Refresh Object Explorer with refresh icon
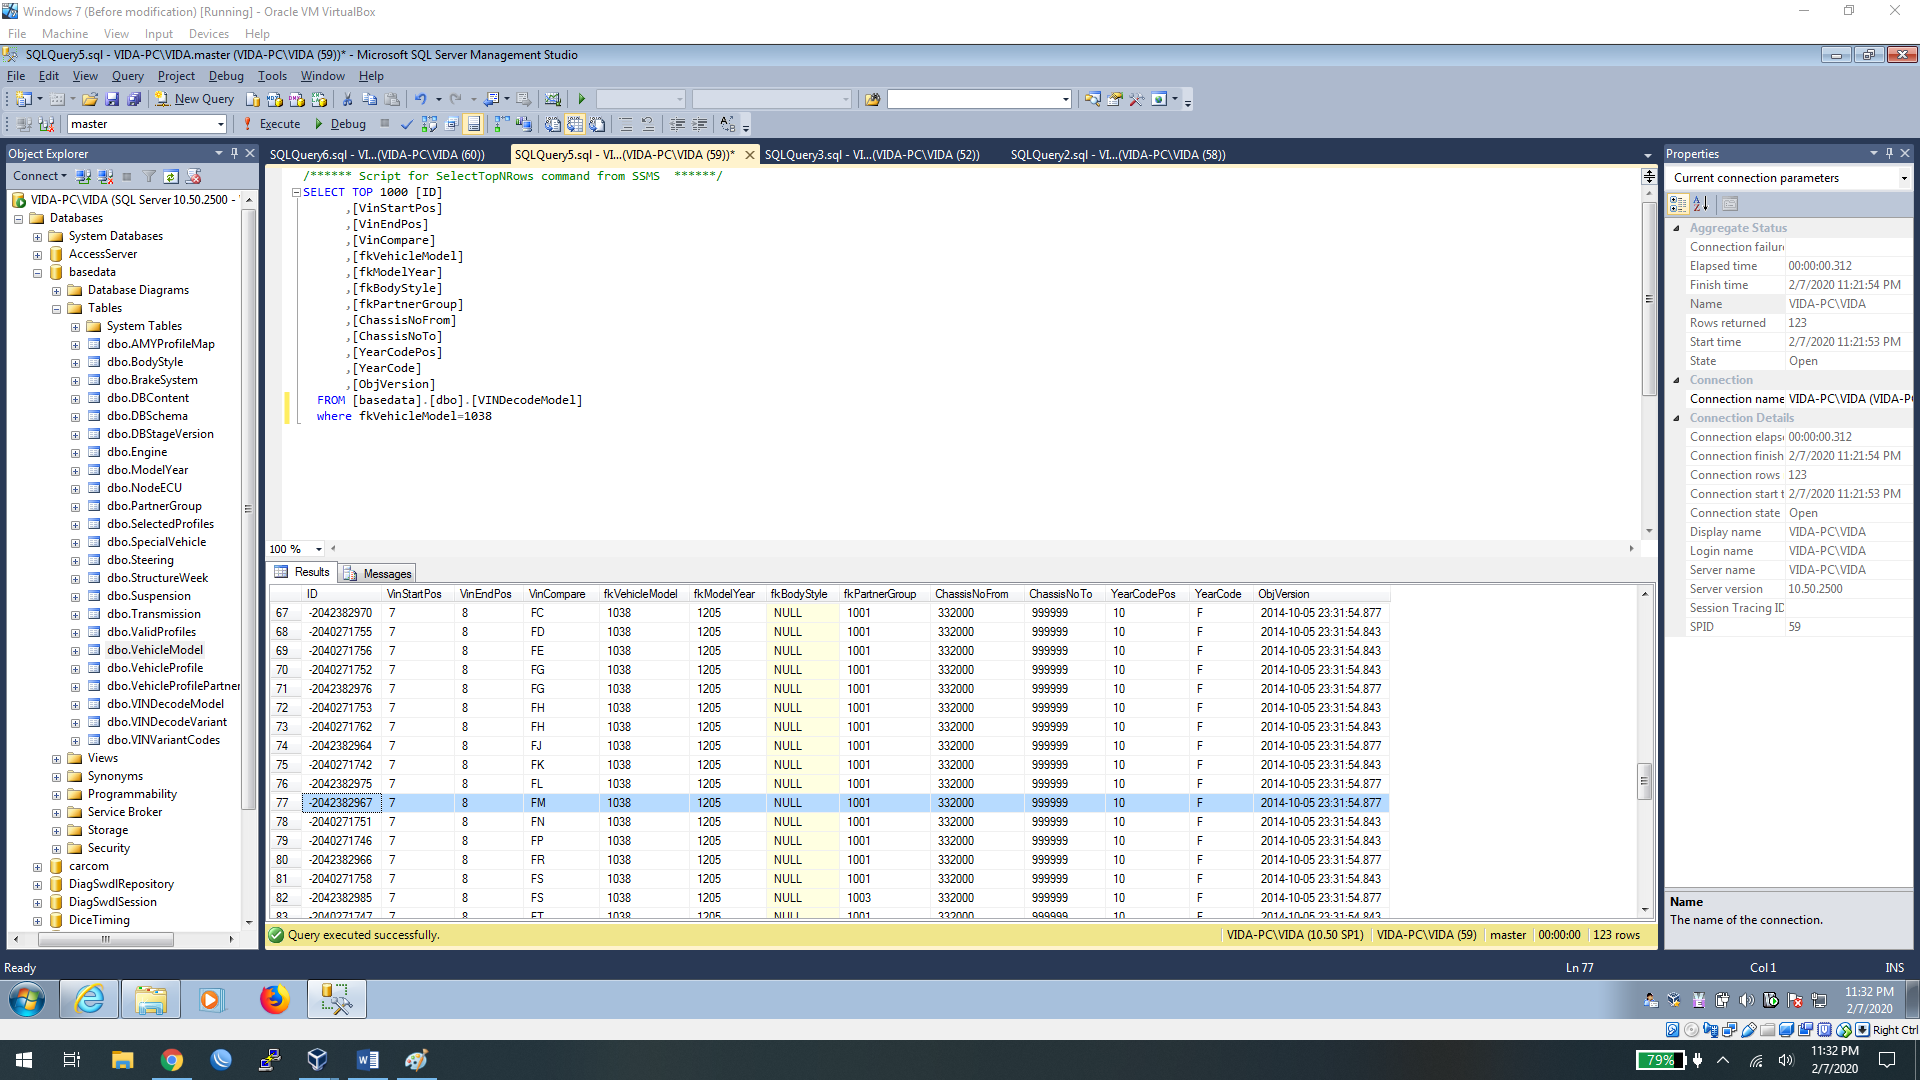 pos(171,176)
